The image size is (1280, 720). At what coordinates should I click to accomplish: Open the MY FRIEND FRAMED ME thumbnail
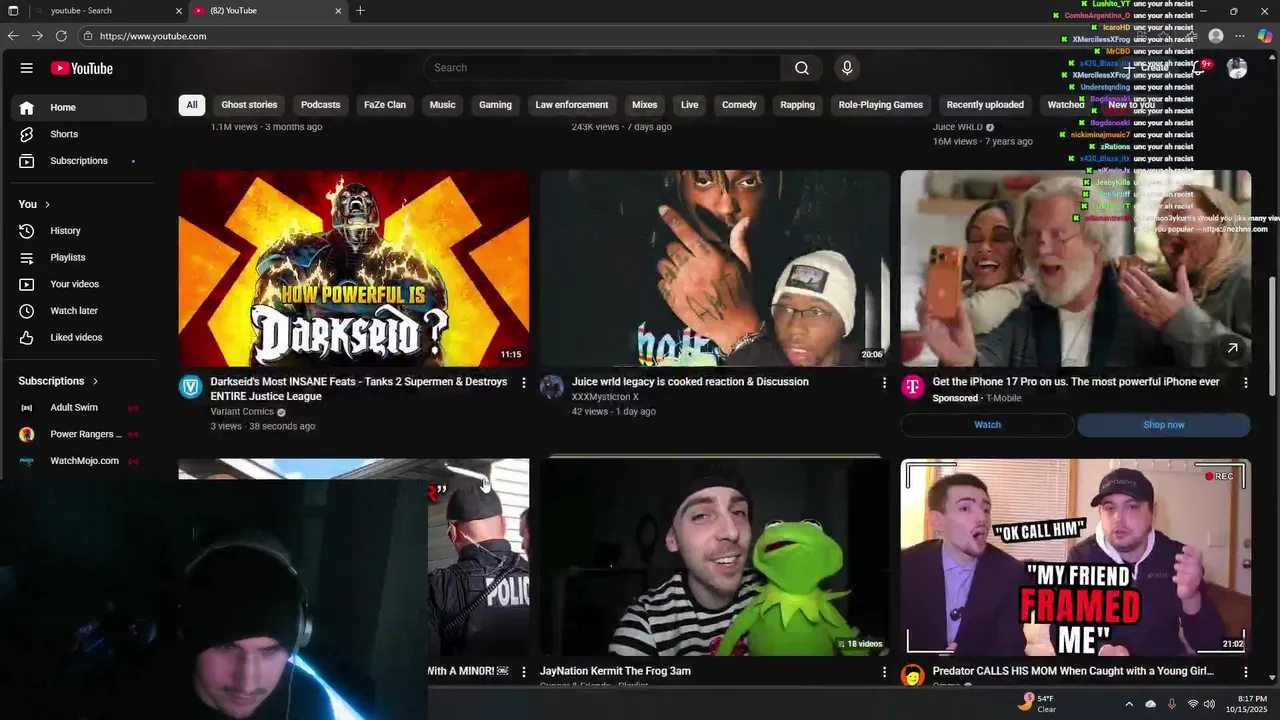tap(1076, 558)
